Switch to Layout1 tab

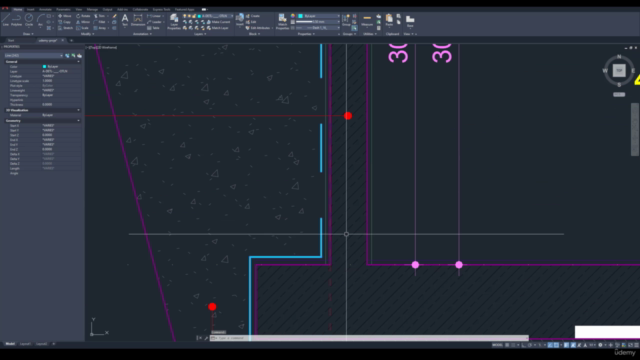click(25, 344)
